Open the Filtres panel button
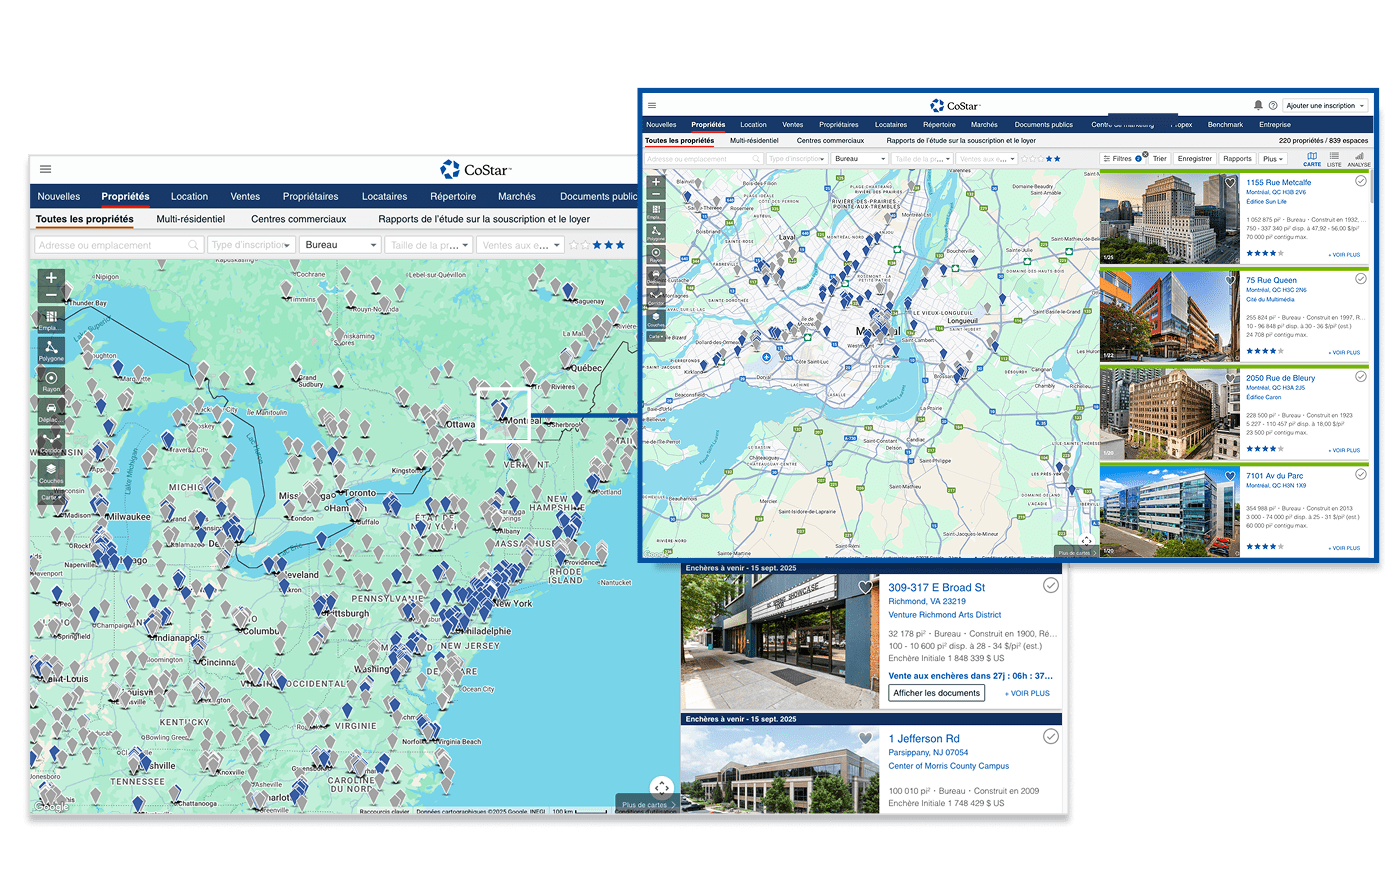1400x894 pixels. [x=1118, y=159]
